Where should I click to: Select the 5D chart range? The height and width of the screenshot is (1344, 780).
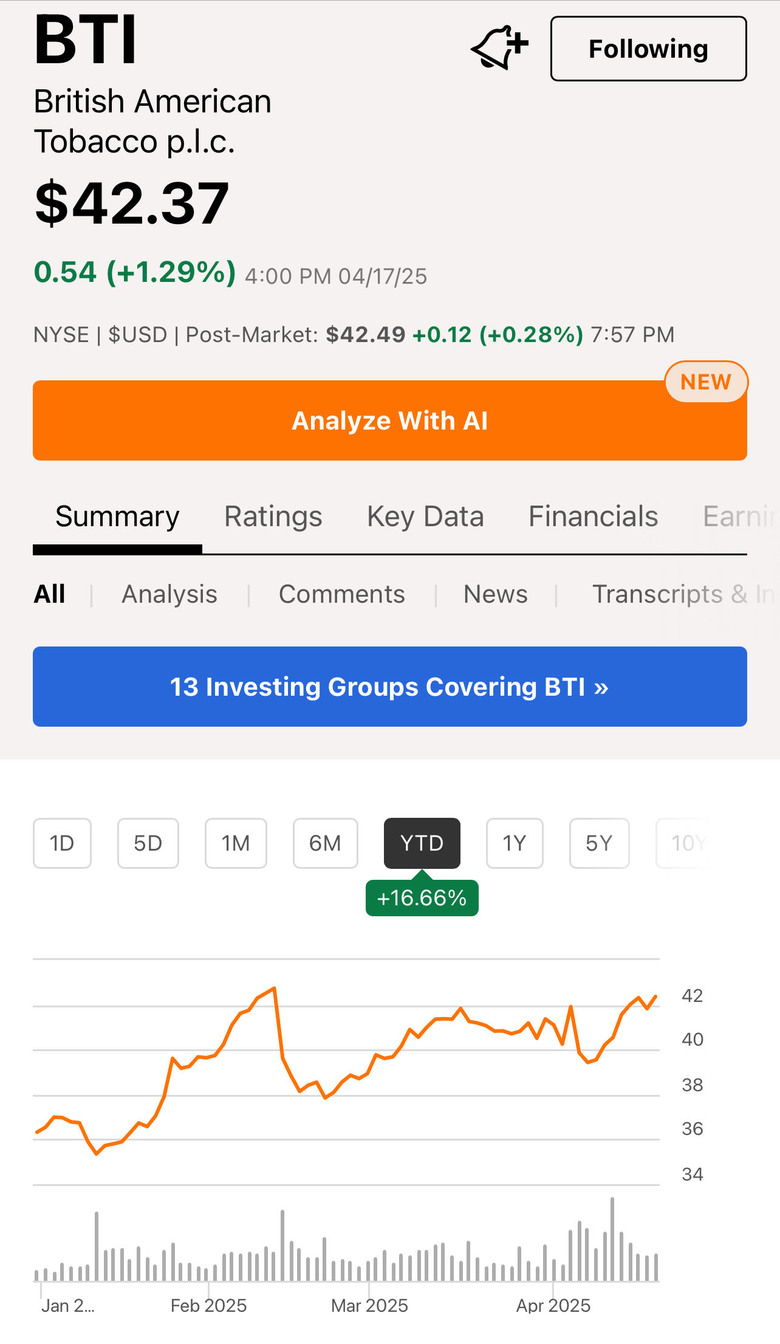click(x=147, y=843)
